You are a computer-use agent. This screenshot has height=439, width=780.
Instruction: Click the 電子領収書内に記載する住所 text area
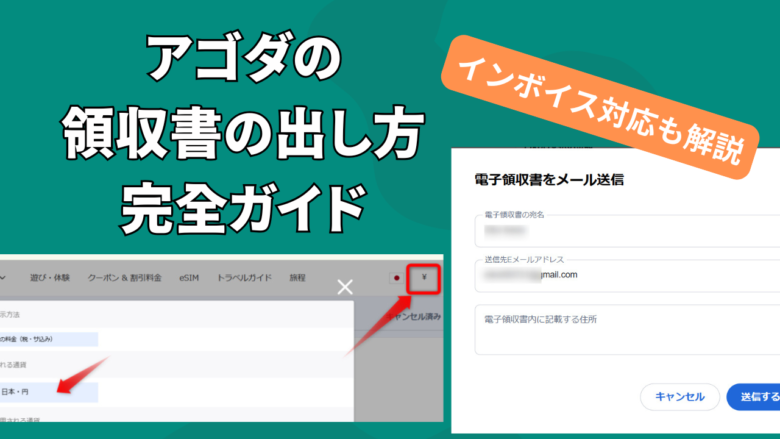coord(627,330)
